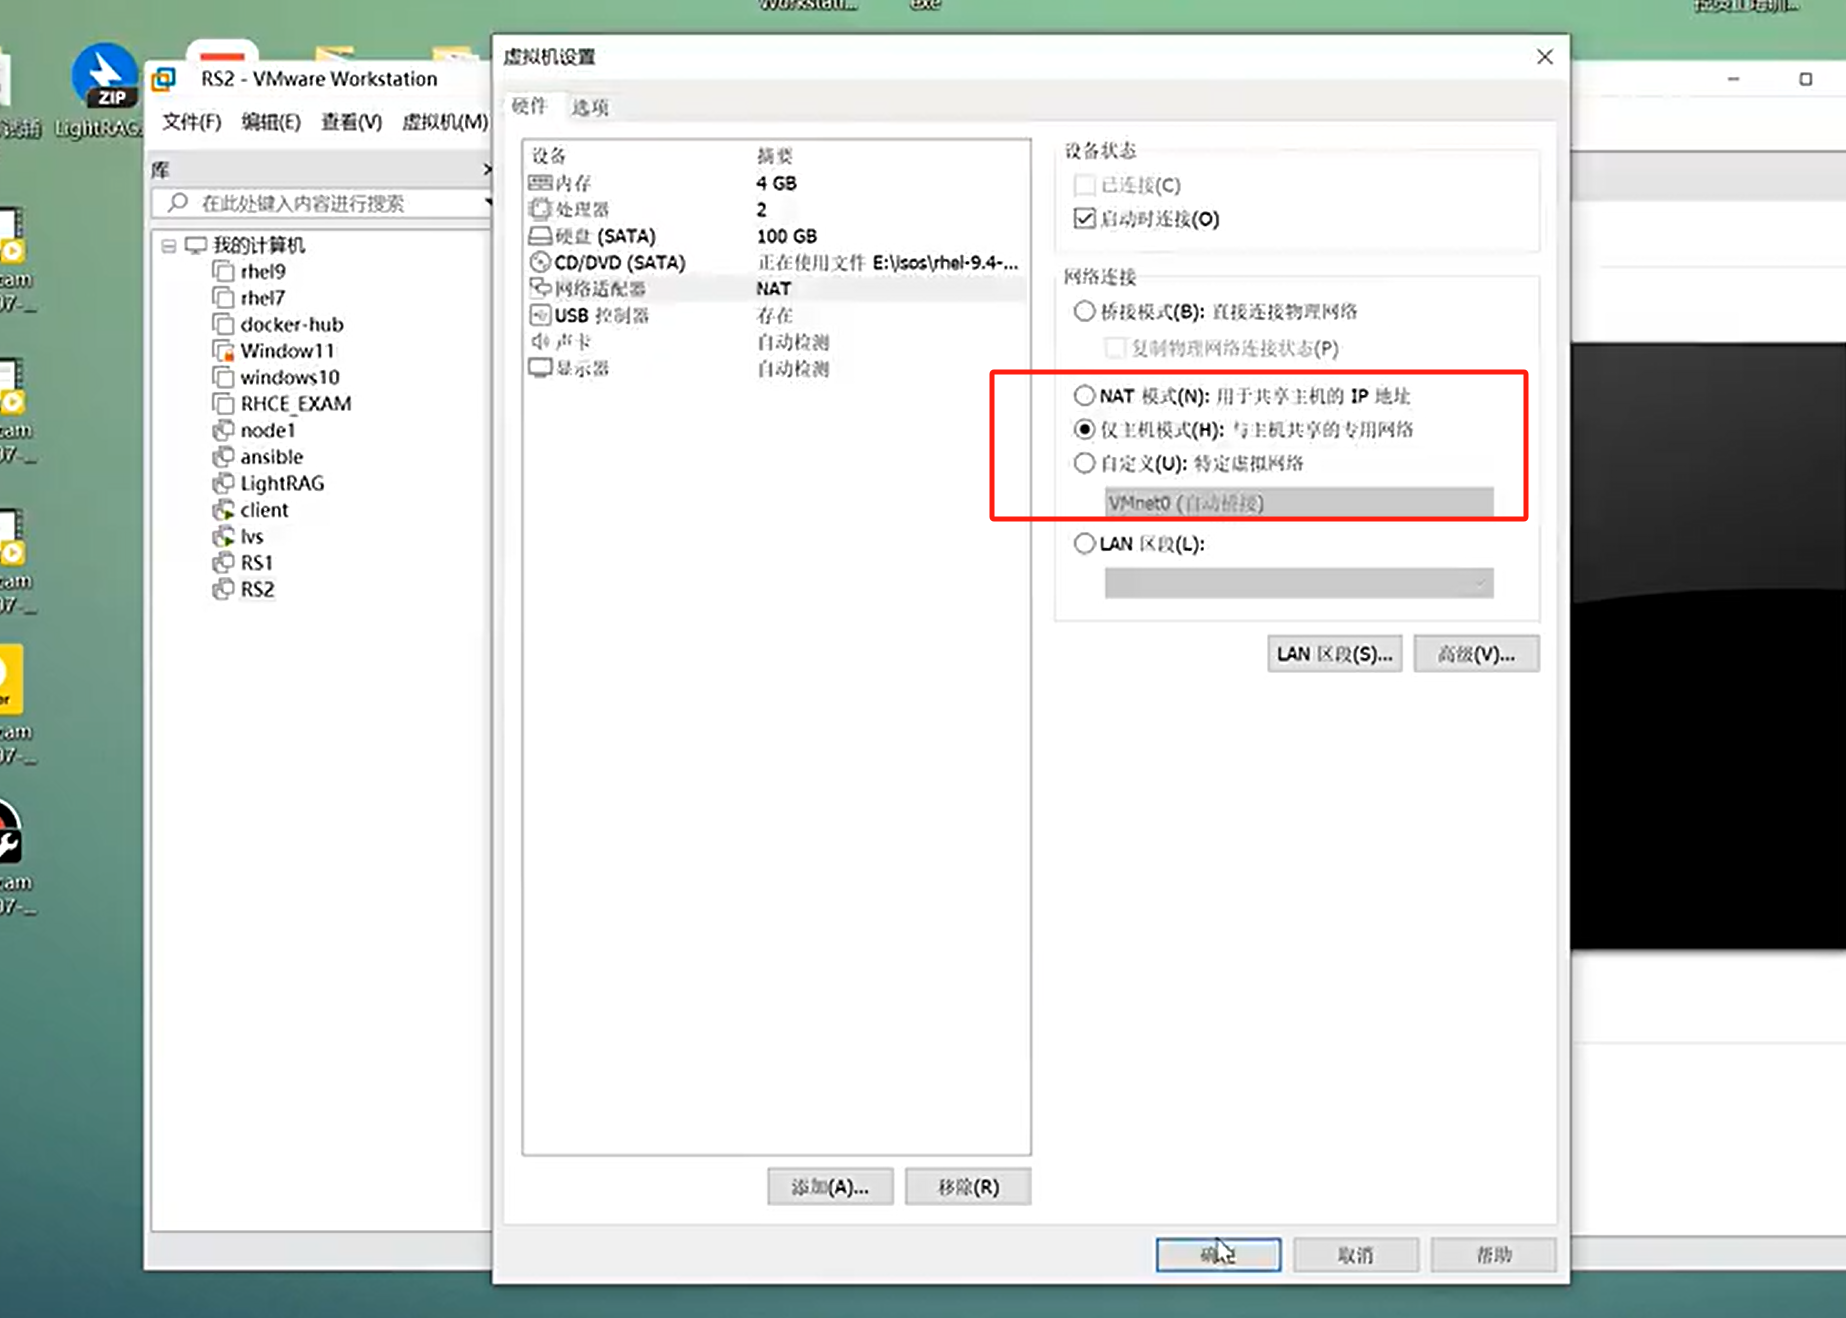Click 帮助 help button

point(1494,1255)
